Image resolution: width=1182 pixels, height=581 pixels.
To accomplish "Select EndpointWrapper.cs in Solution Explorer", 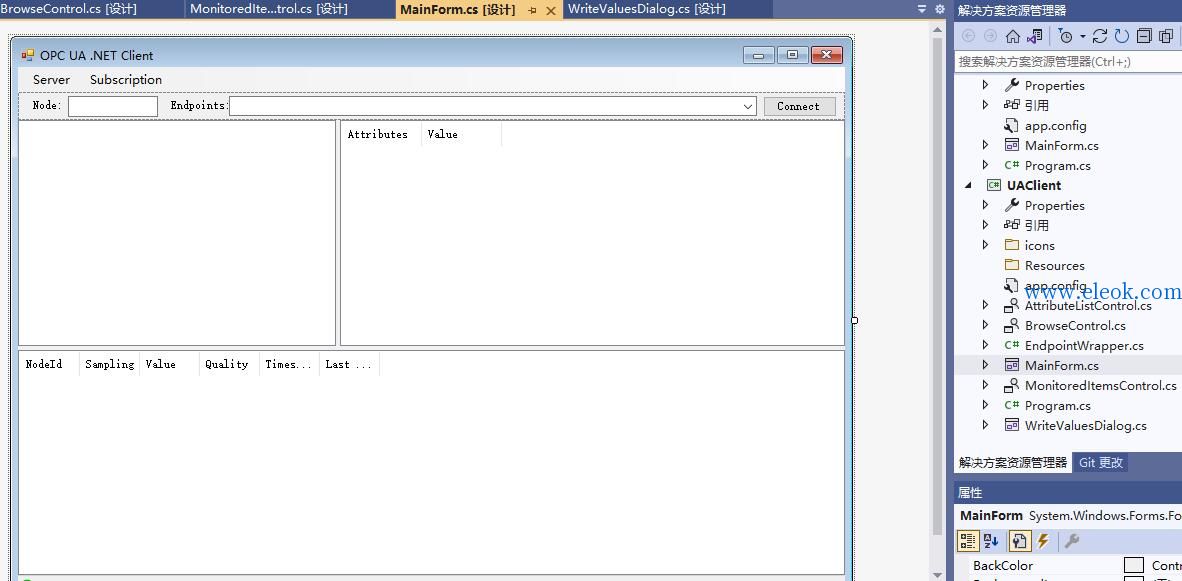I will pos(1084,345).
